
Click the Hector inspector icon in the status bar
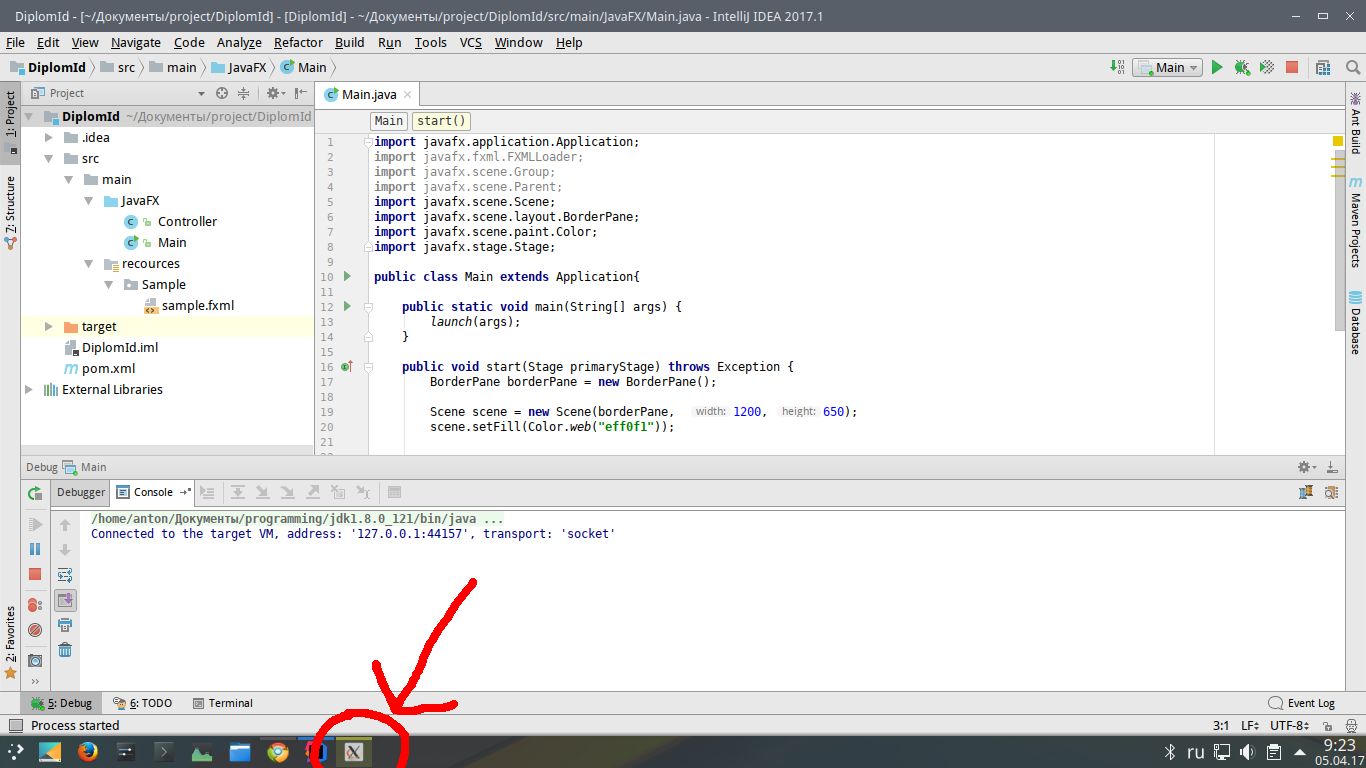pyautogui.click(x=1350, y=726)
